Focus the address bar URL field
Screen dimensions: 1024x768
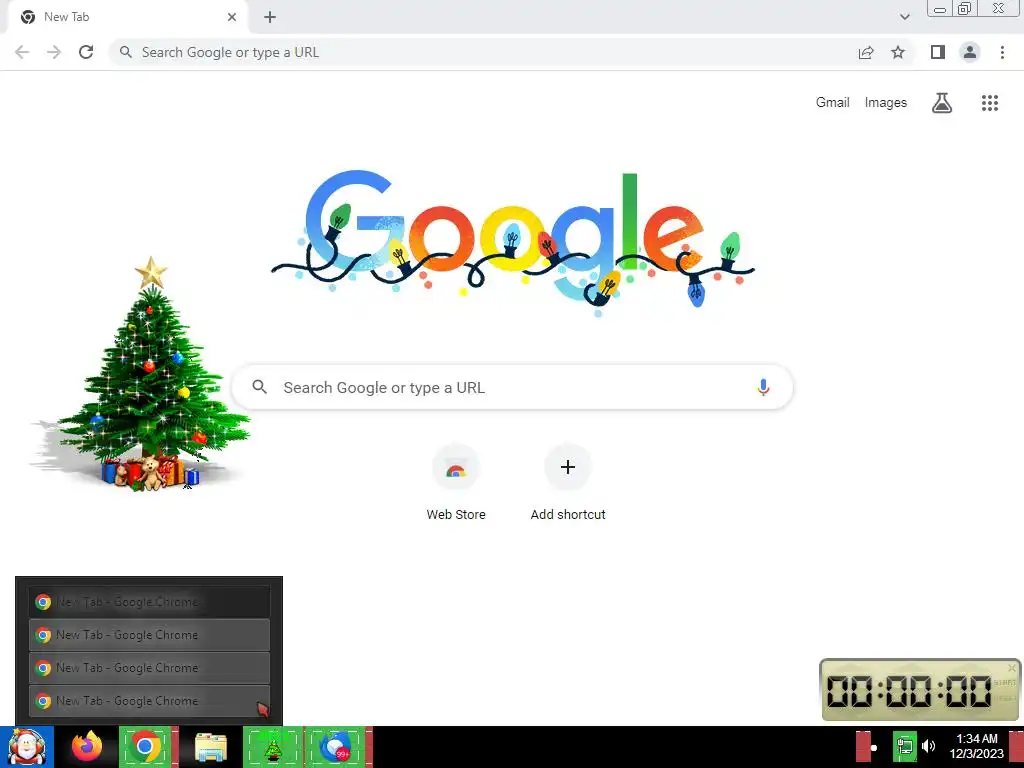pyautogui.click(x=483, y=52)
